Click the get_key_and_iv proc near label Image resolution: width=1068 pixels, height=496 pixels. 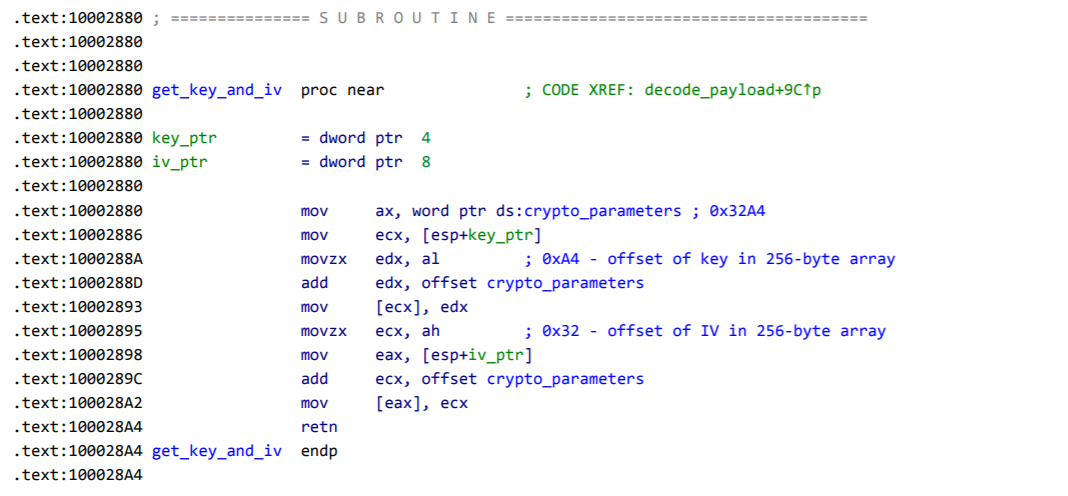point(217,91)
